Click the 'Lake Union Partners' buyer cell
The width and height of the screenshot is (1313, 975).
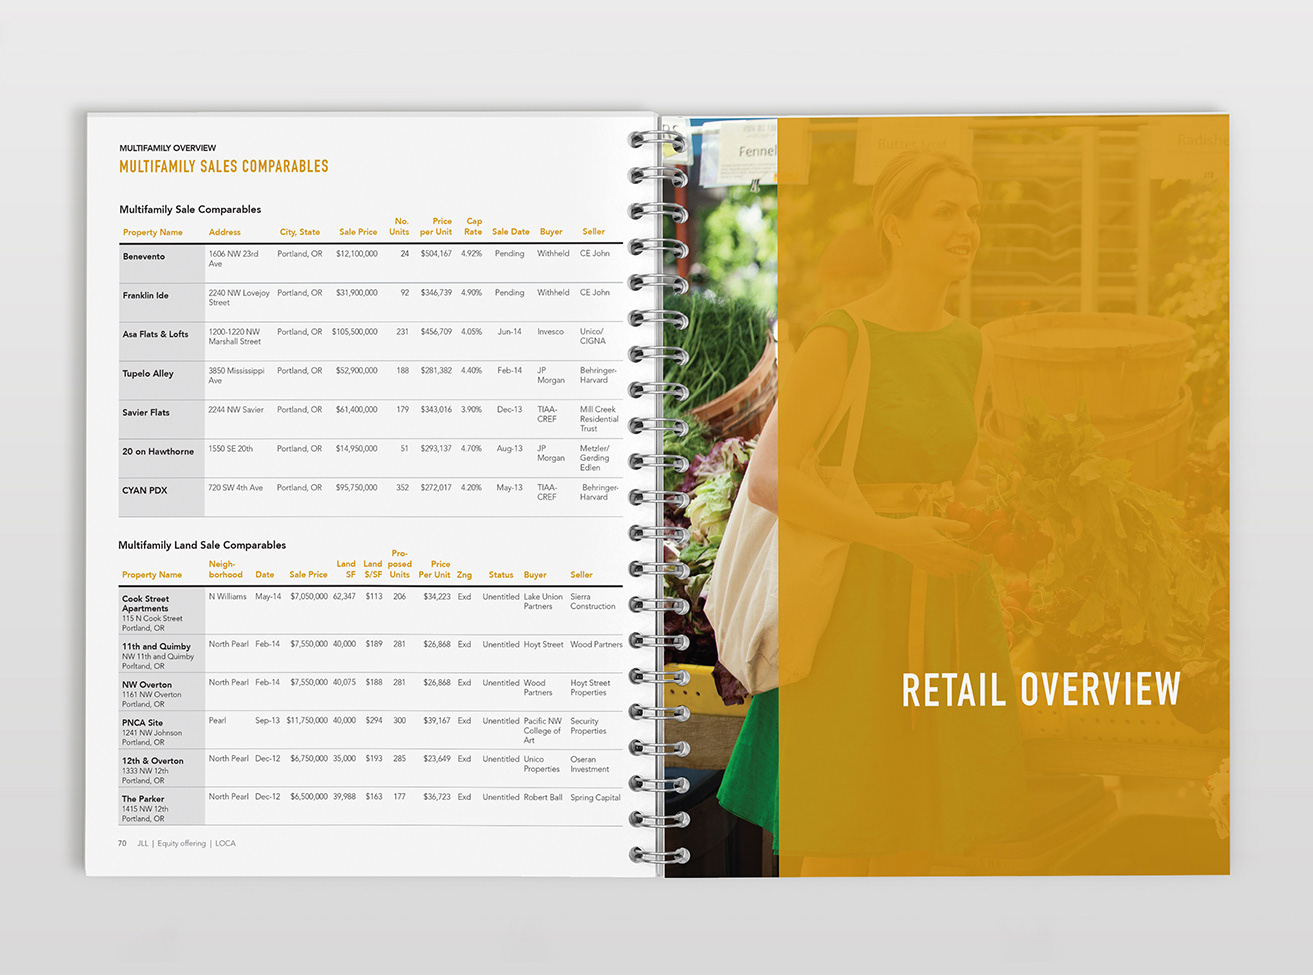543,602
